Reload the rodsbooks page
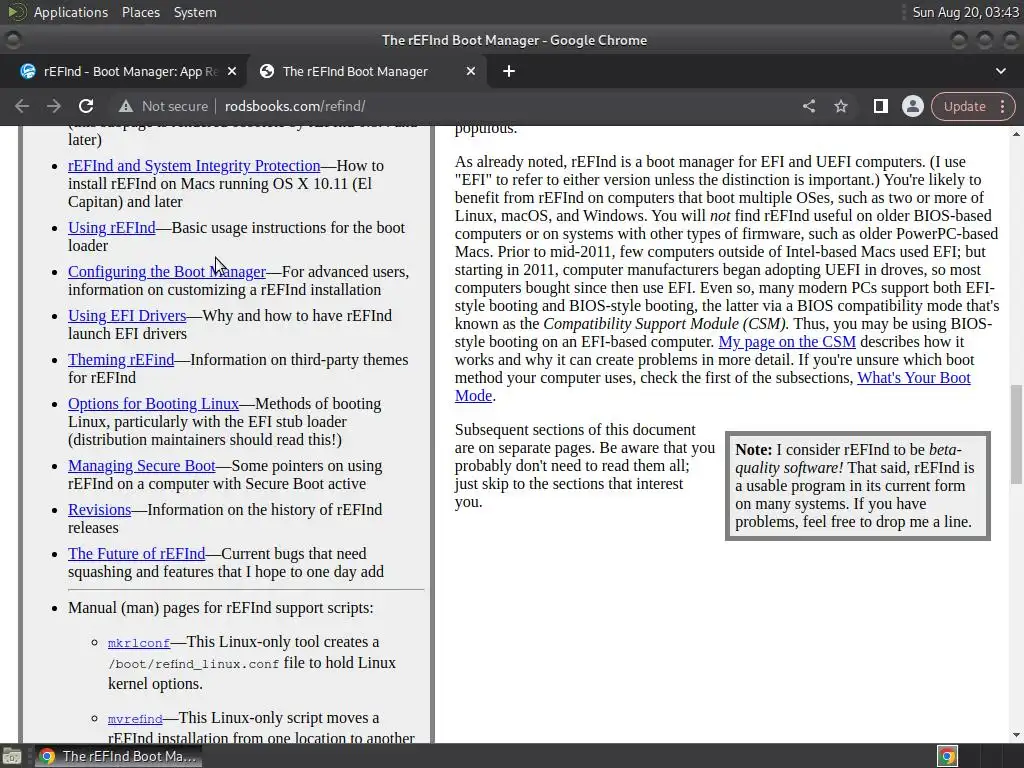The height and width of the screenshot is (768, 1024). [86, 106]
